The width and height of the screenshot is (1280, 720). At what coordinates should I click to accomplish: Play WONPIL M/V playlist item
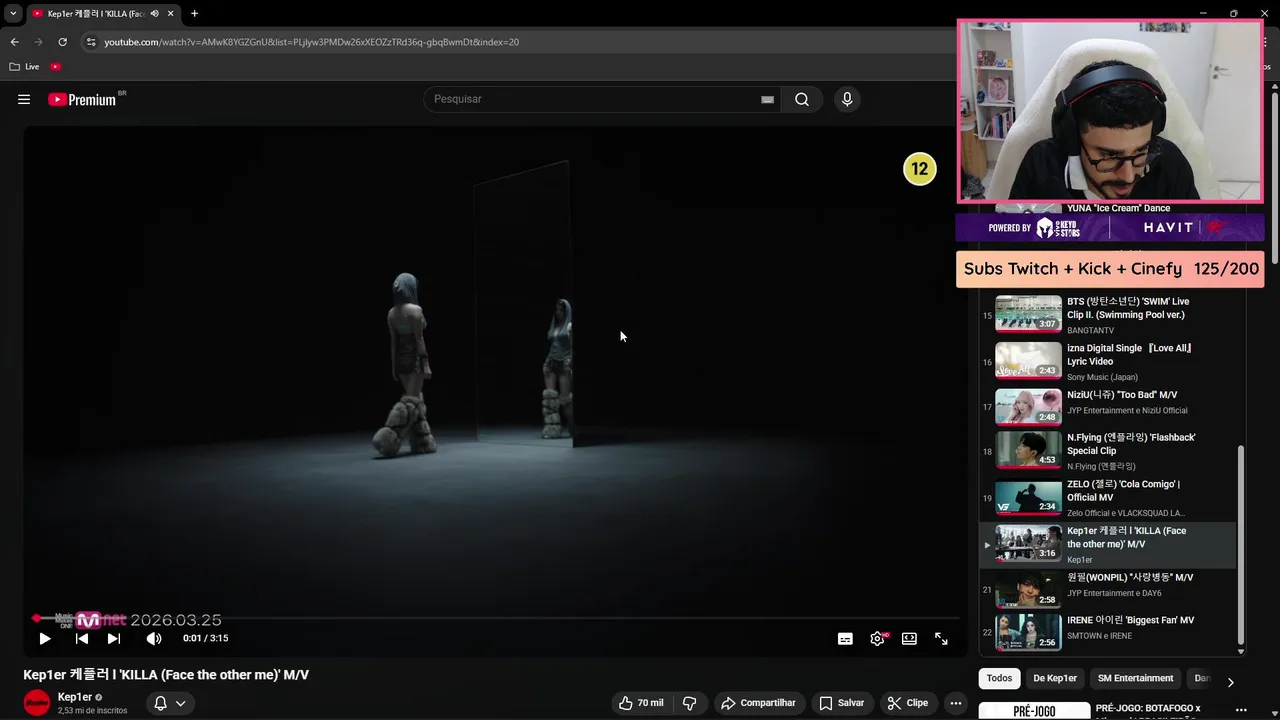pyautogui.click(x=1107, y=589)
